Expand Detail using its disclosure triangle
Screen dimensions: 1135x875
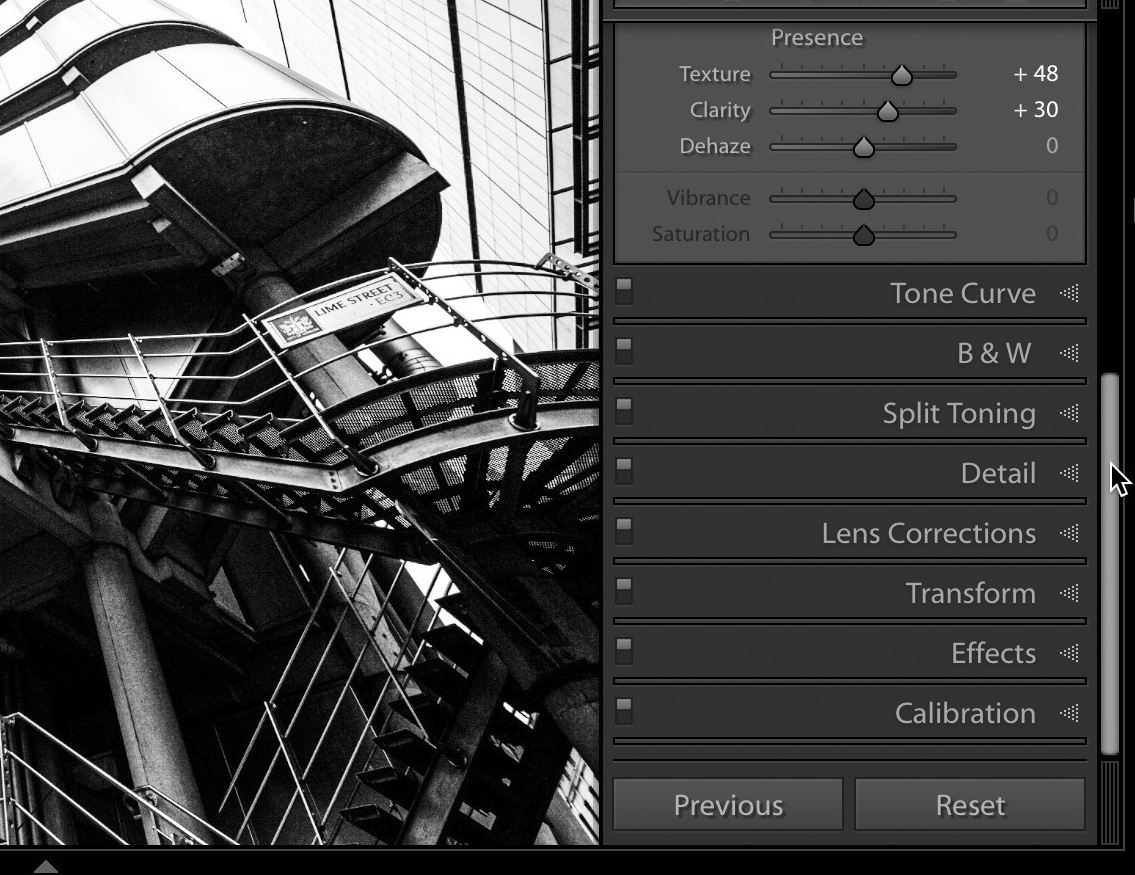1070,473
